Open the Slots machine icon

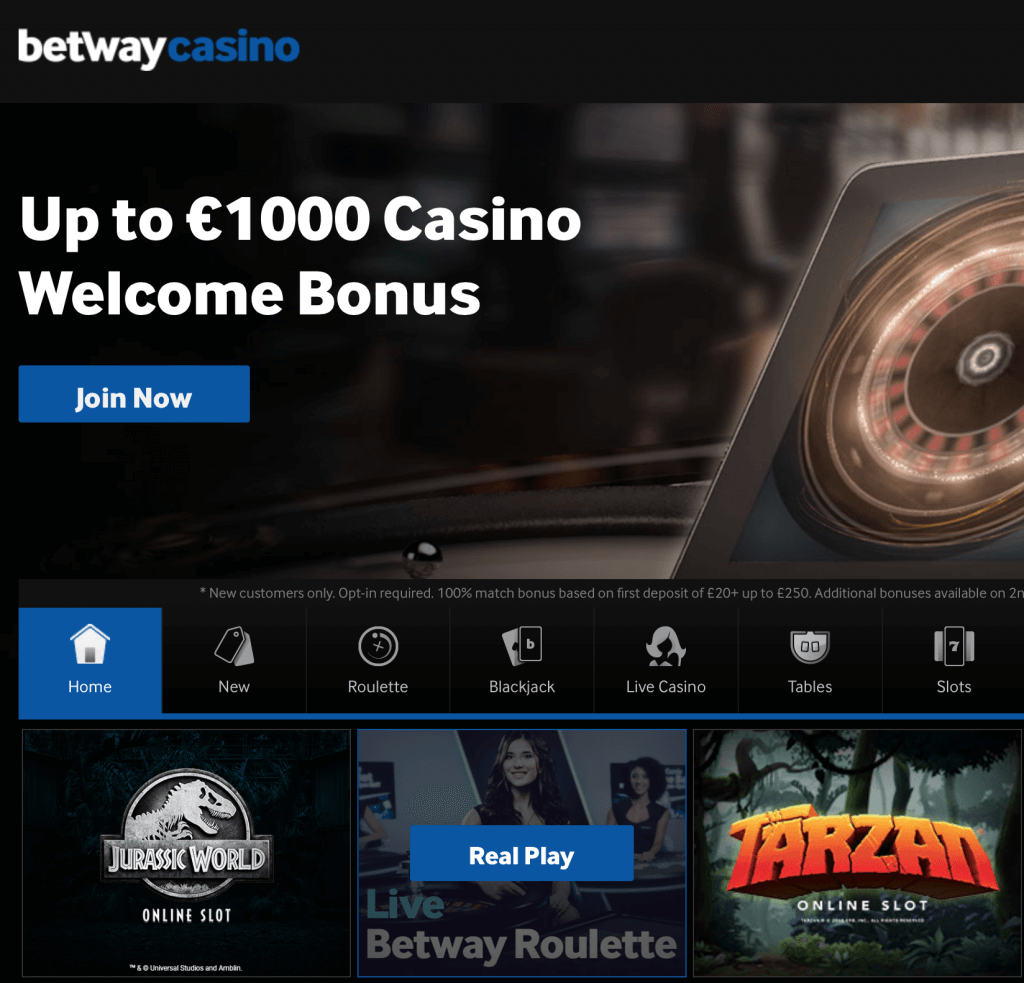coord(954,646)
